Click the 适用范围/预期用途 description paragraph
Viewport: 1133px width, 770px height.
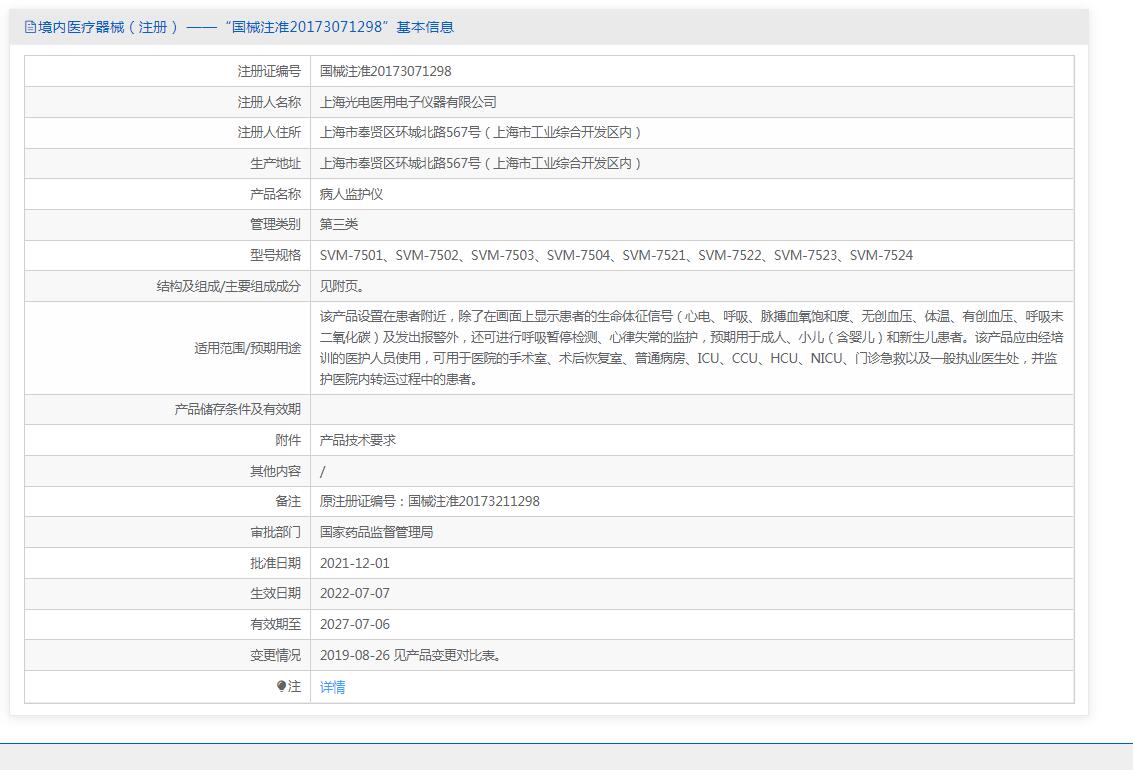[x=691, y=347]
